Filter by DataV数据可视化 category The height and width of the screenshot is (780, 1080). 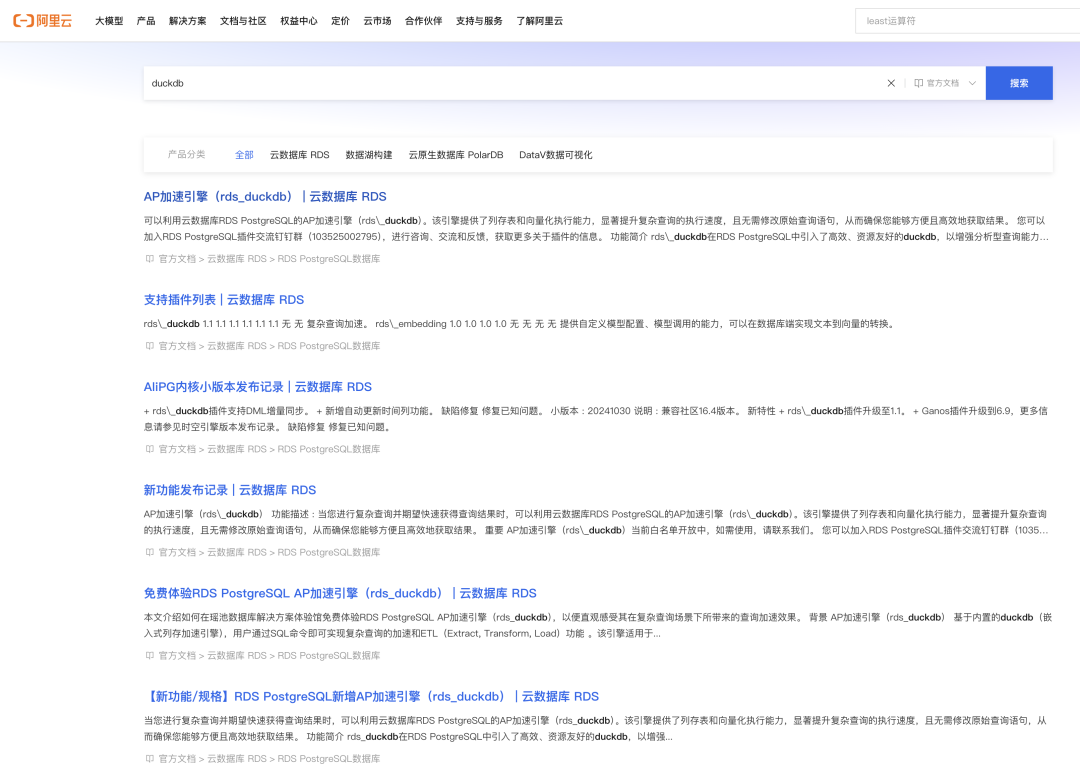pyautogui.click(x=555, y=155)
